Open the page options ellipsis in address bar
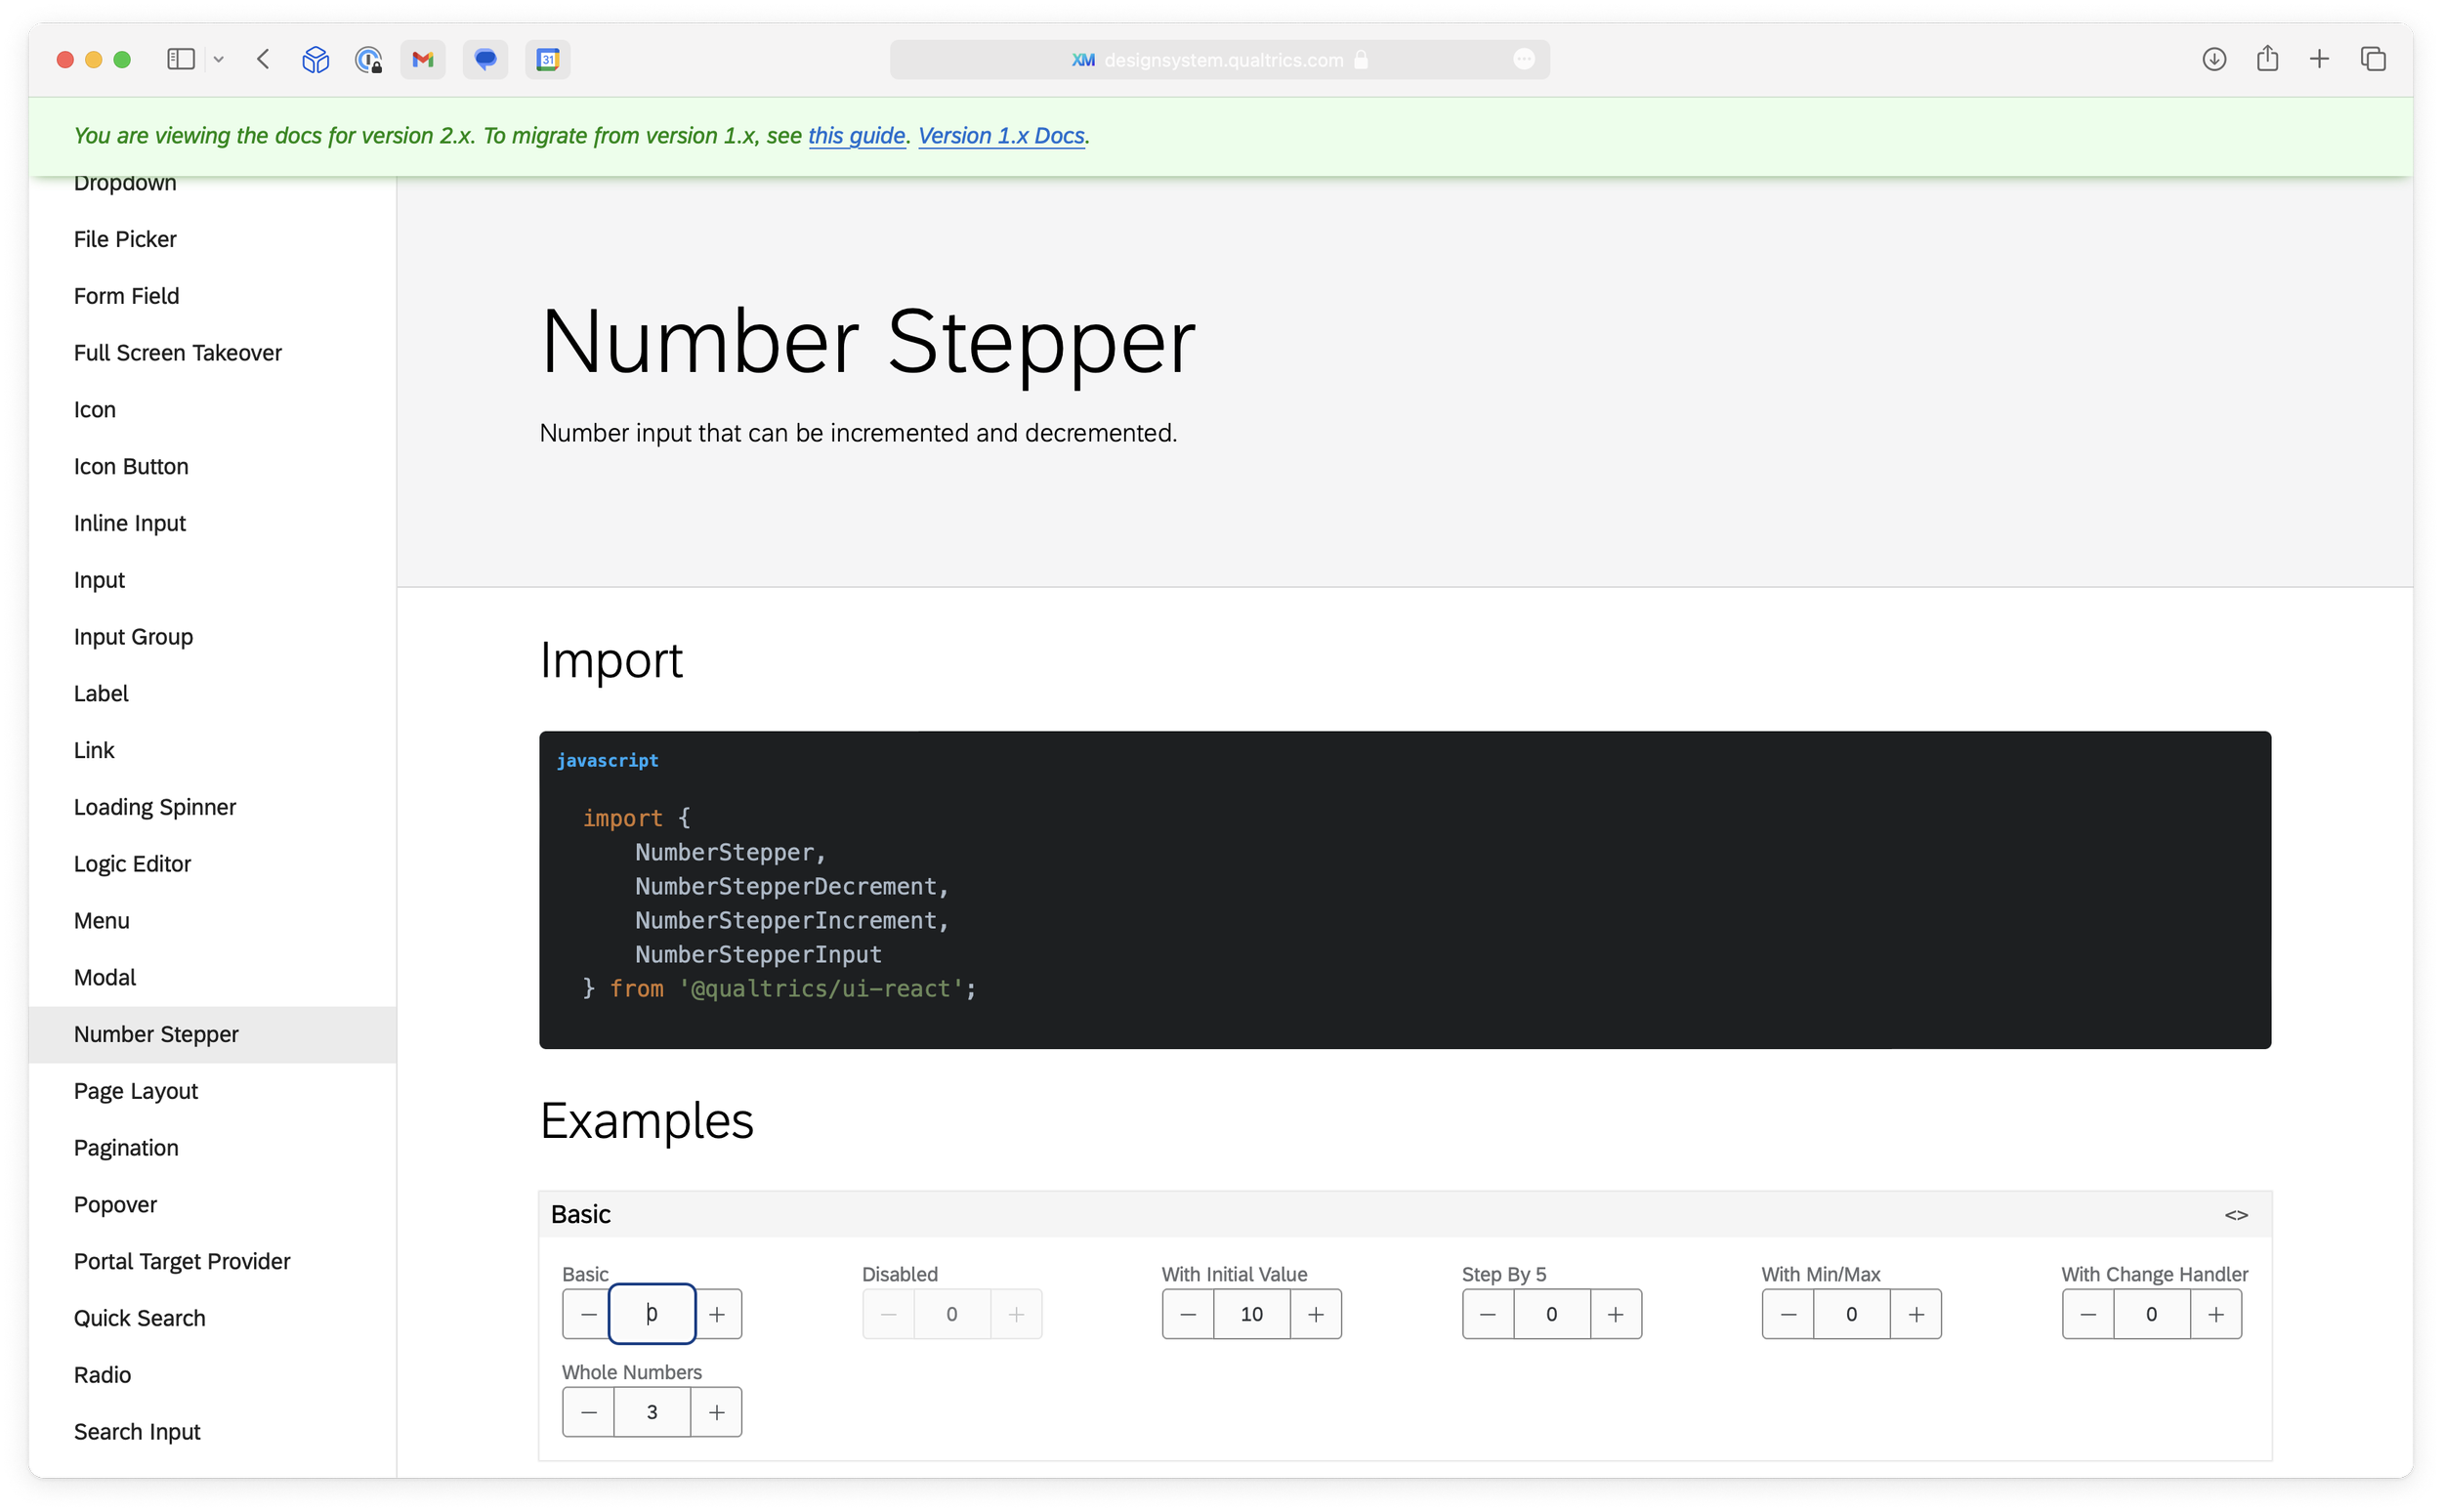 coord(1523,59)
